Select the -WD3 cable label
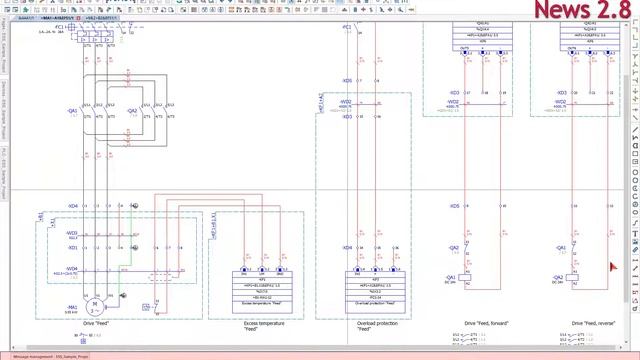 point(72,233)
